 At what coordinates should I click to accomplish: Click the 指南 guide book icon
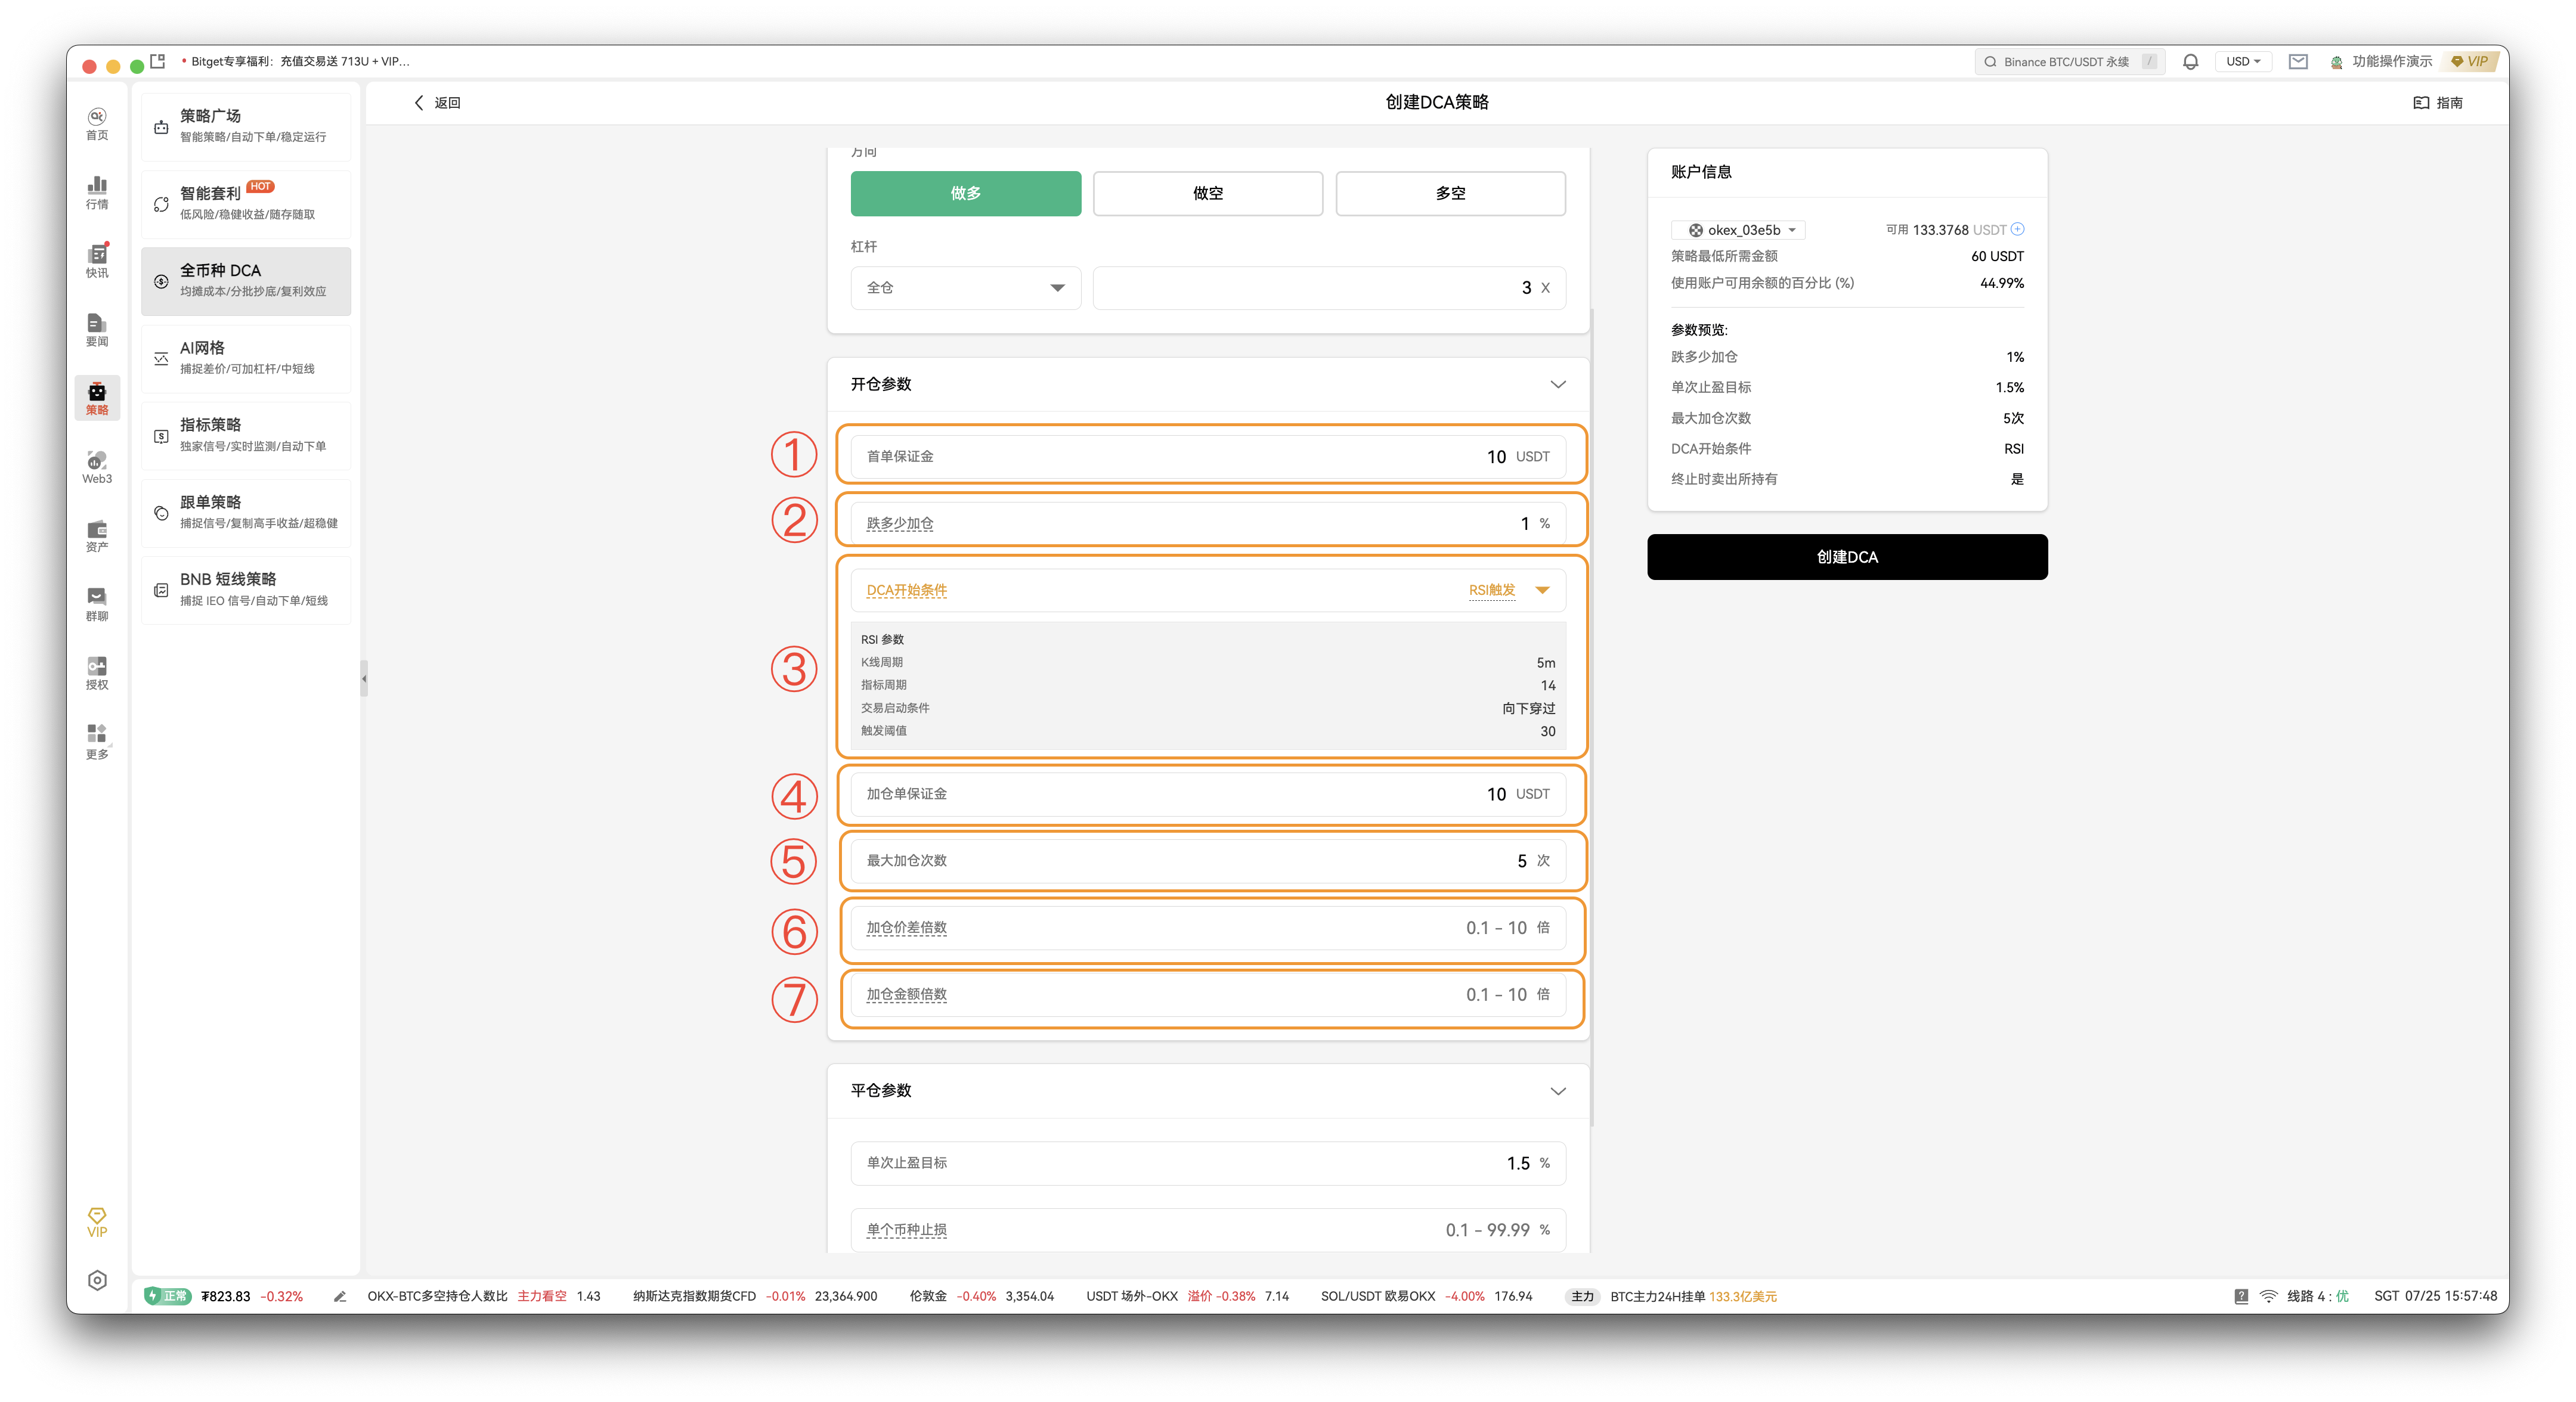pos(2421,103)
